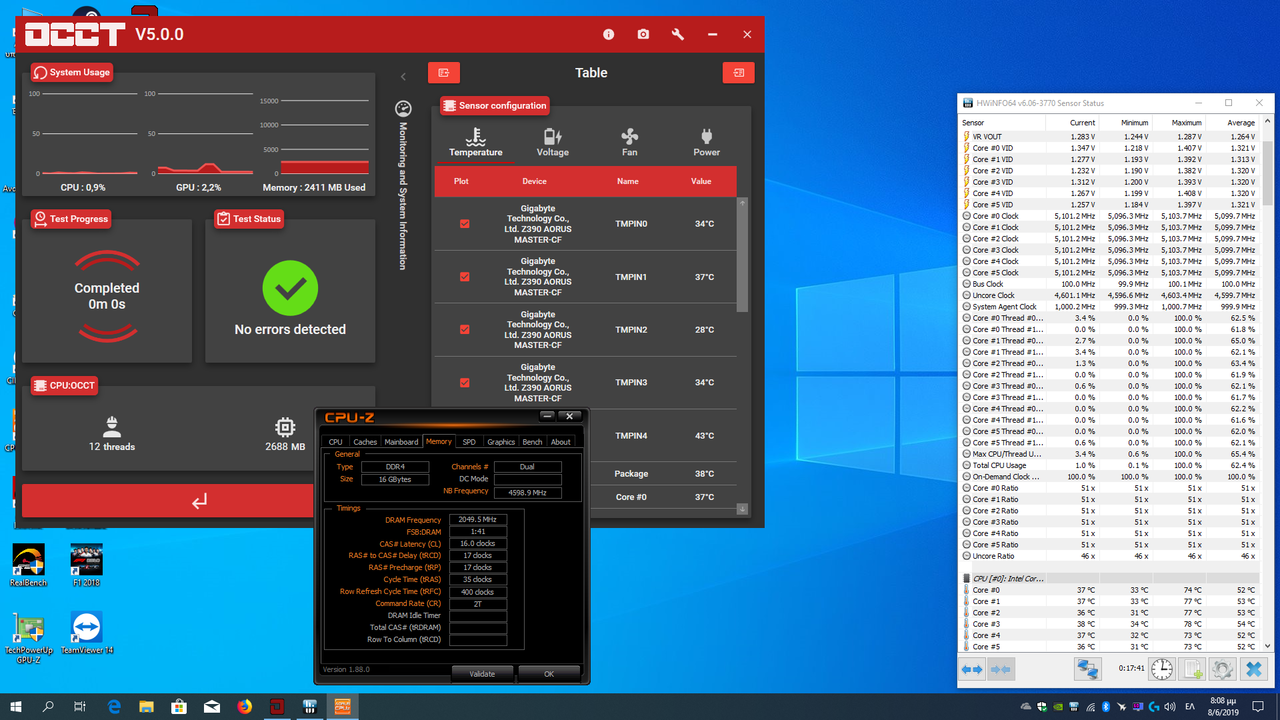The width and height of the screenshot is (1280, 720).
Task: Open HWiNFO sensor settings gear icon
Action: click(x=1221, y=669)
